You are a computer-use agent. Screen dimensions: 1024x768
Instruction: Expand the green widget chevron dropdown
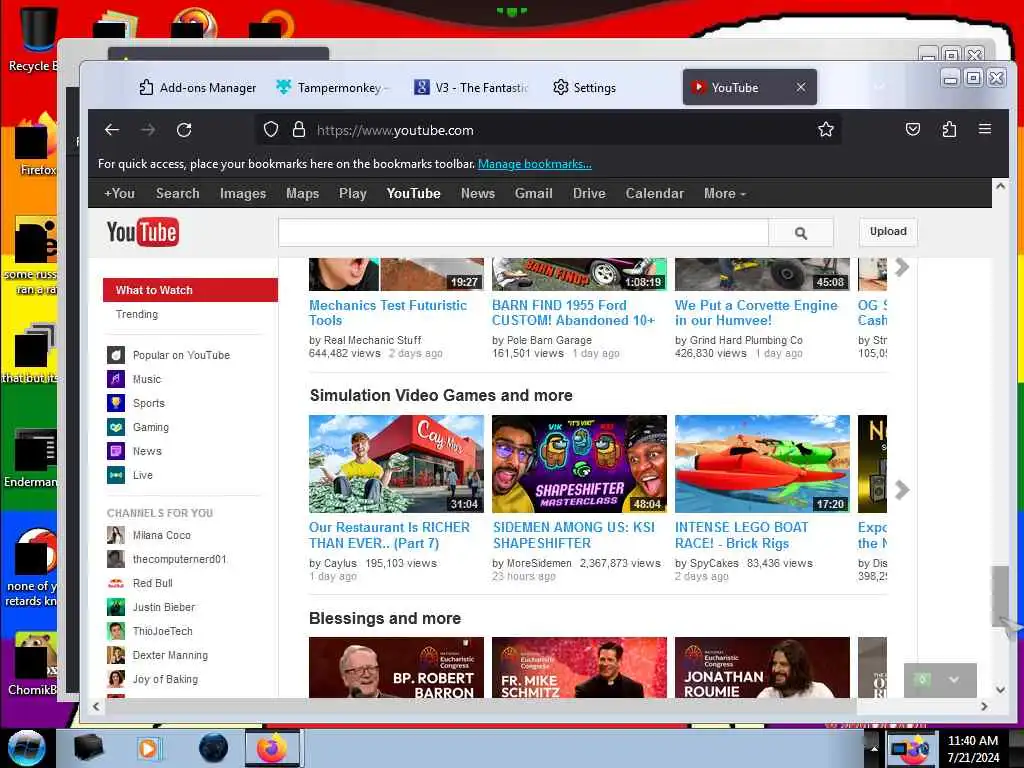tap(954, 680)
